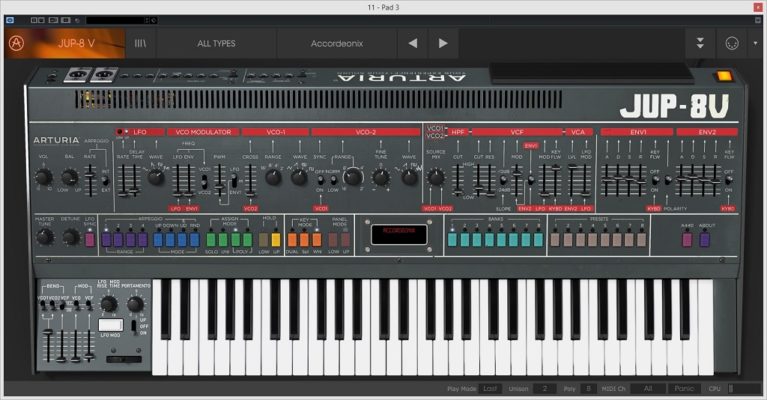The height and width of the screenshot is (400, 767).
Task: Select bank 1 teal button
Action: click(452, 240)
